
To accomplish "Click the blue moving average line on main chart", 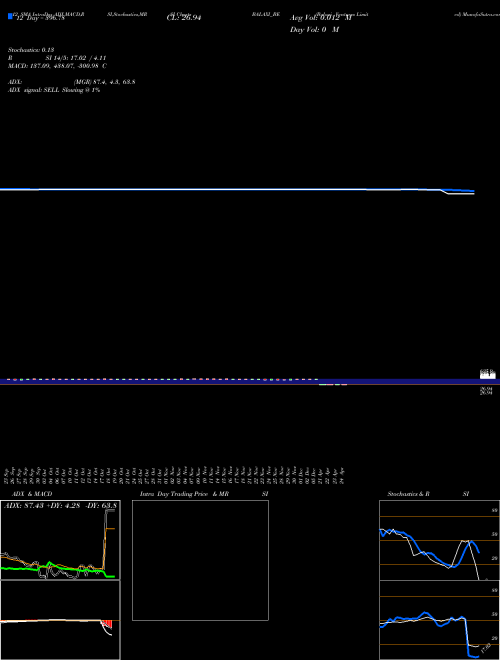I will point(237,189).
